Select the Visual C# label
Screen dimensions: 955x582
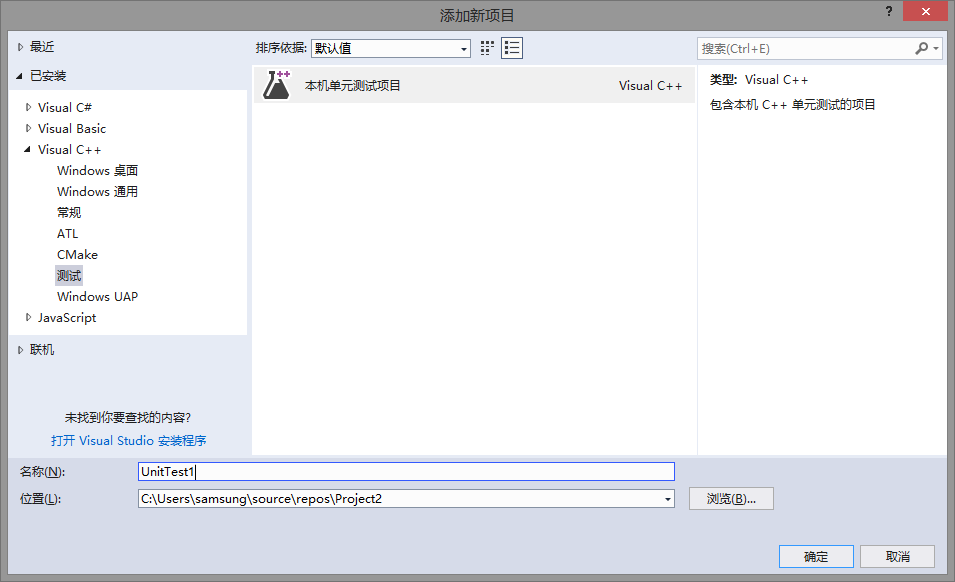[65, 107]
